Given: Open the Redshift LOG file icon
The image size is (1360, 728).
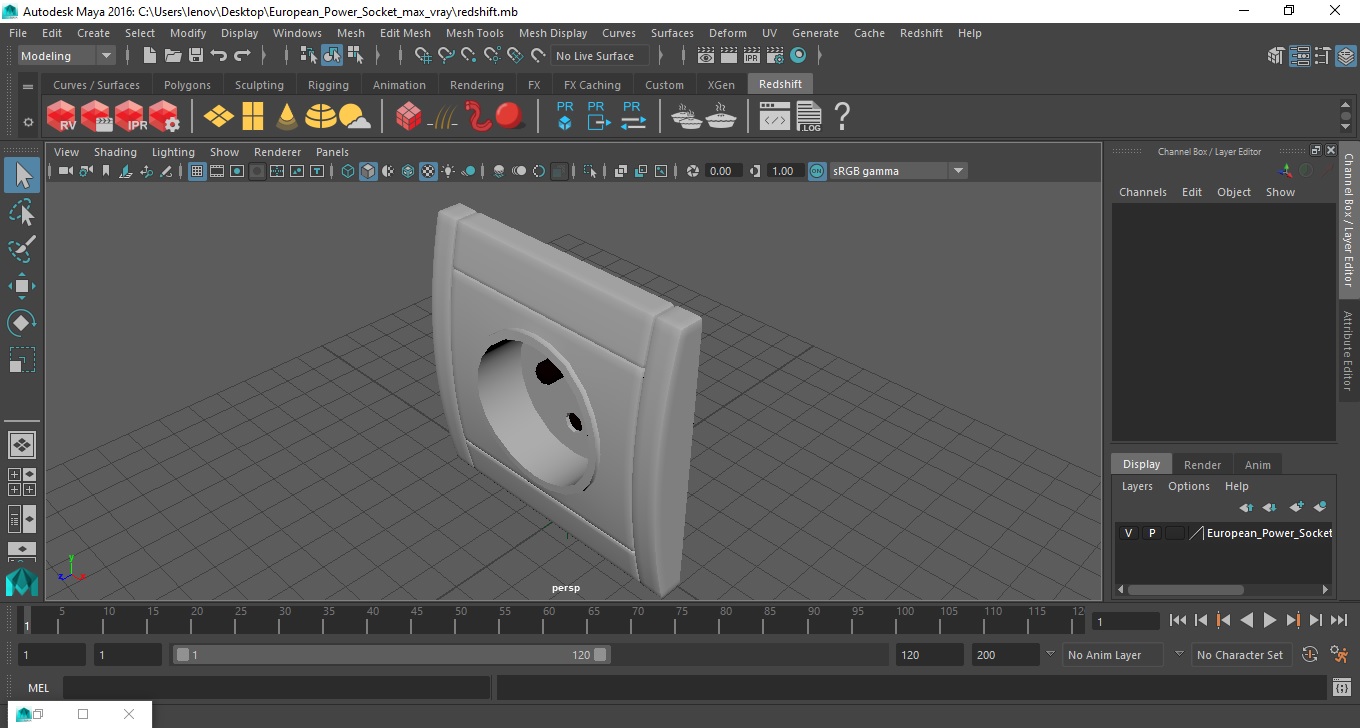Looking at the screenshot, I should click(809, 117).
